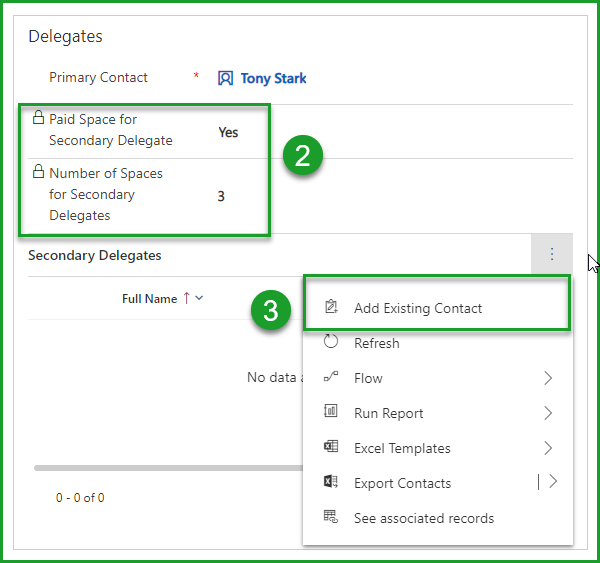Open the Full Name column dropdown chevron

tap(199, 298)
